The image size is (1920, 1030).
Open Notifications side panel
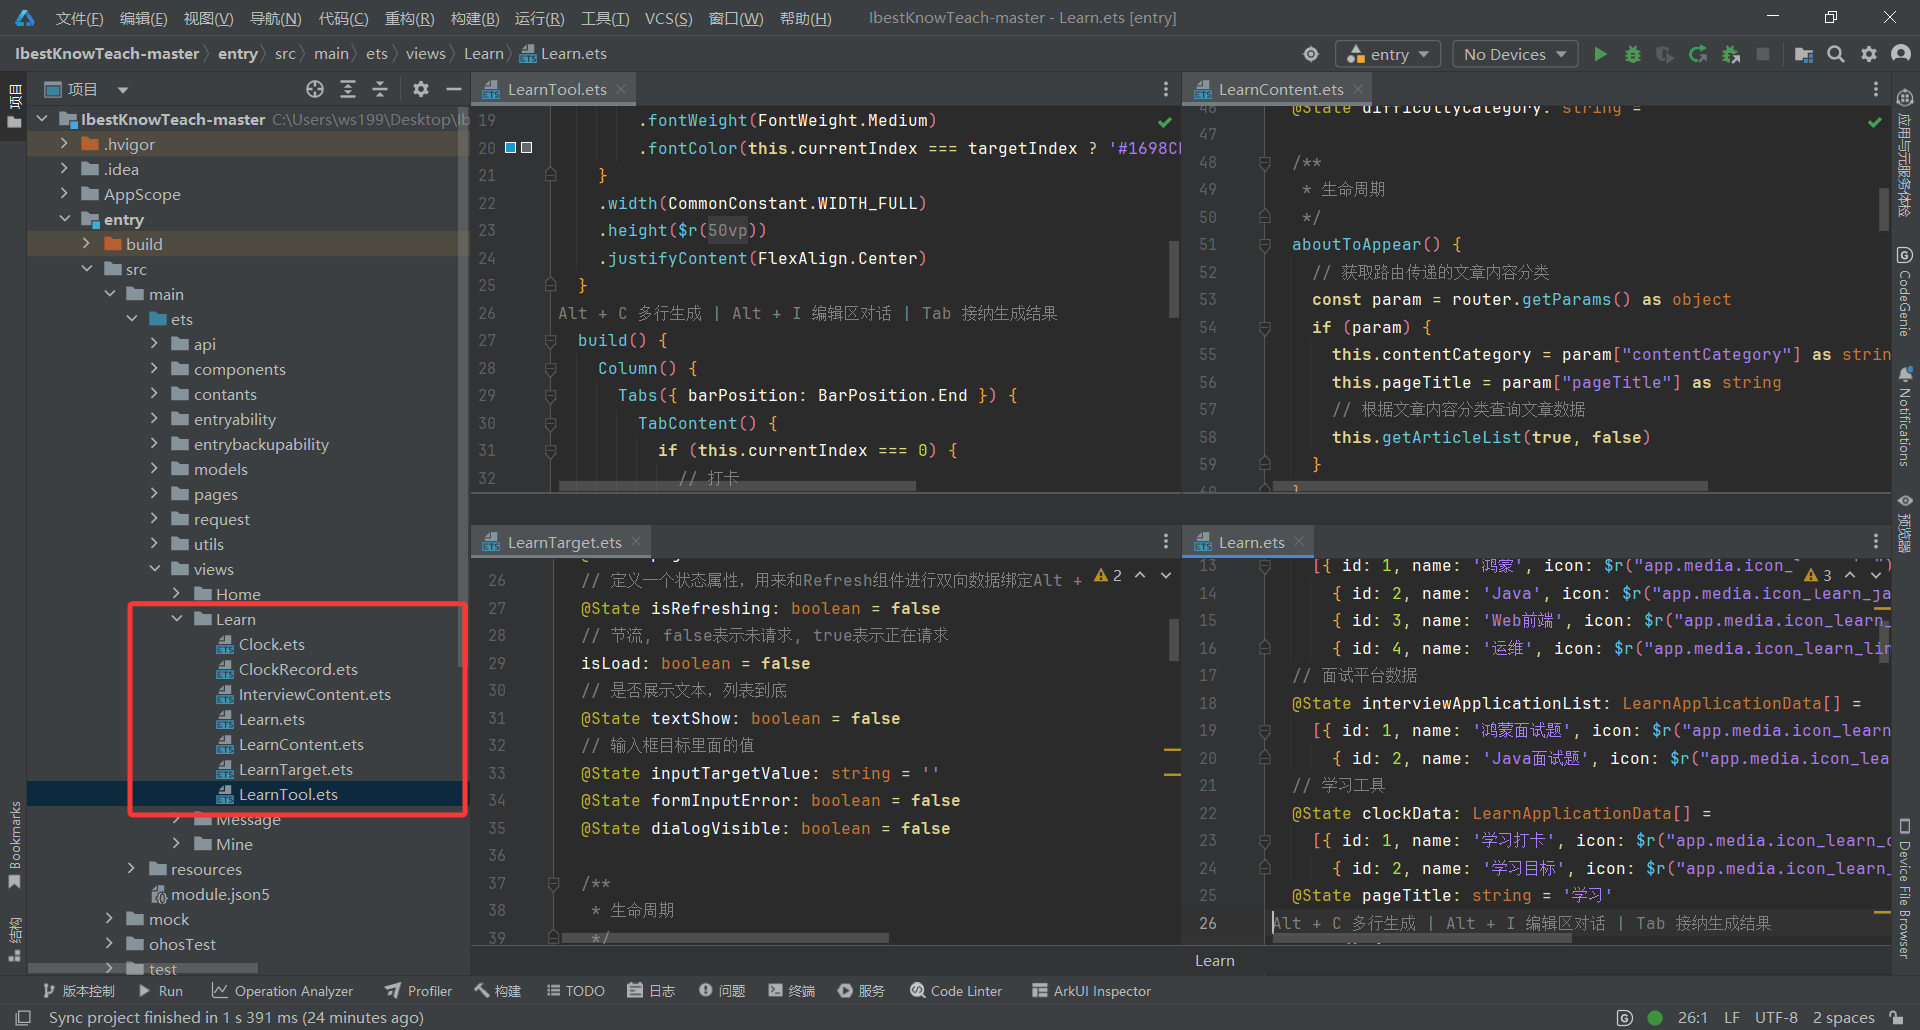tap(1904, 416)
